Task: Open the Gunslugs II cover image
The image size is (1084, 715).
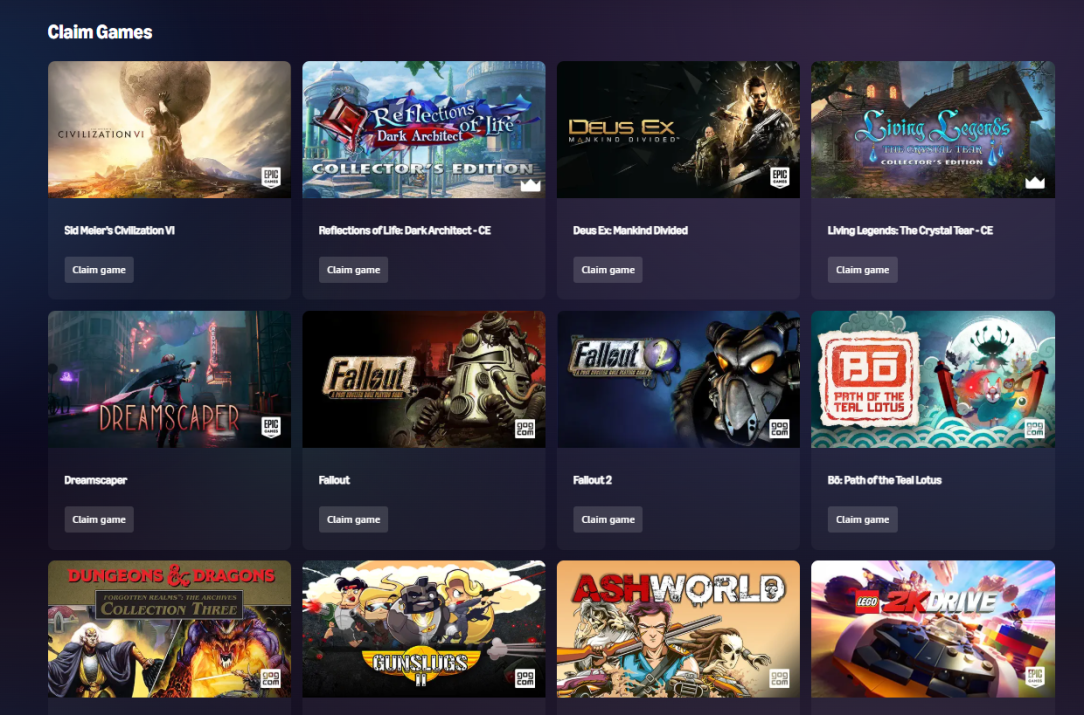Action: pyautogui.click(x=424, y=629)
